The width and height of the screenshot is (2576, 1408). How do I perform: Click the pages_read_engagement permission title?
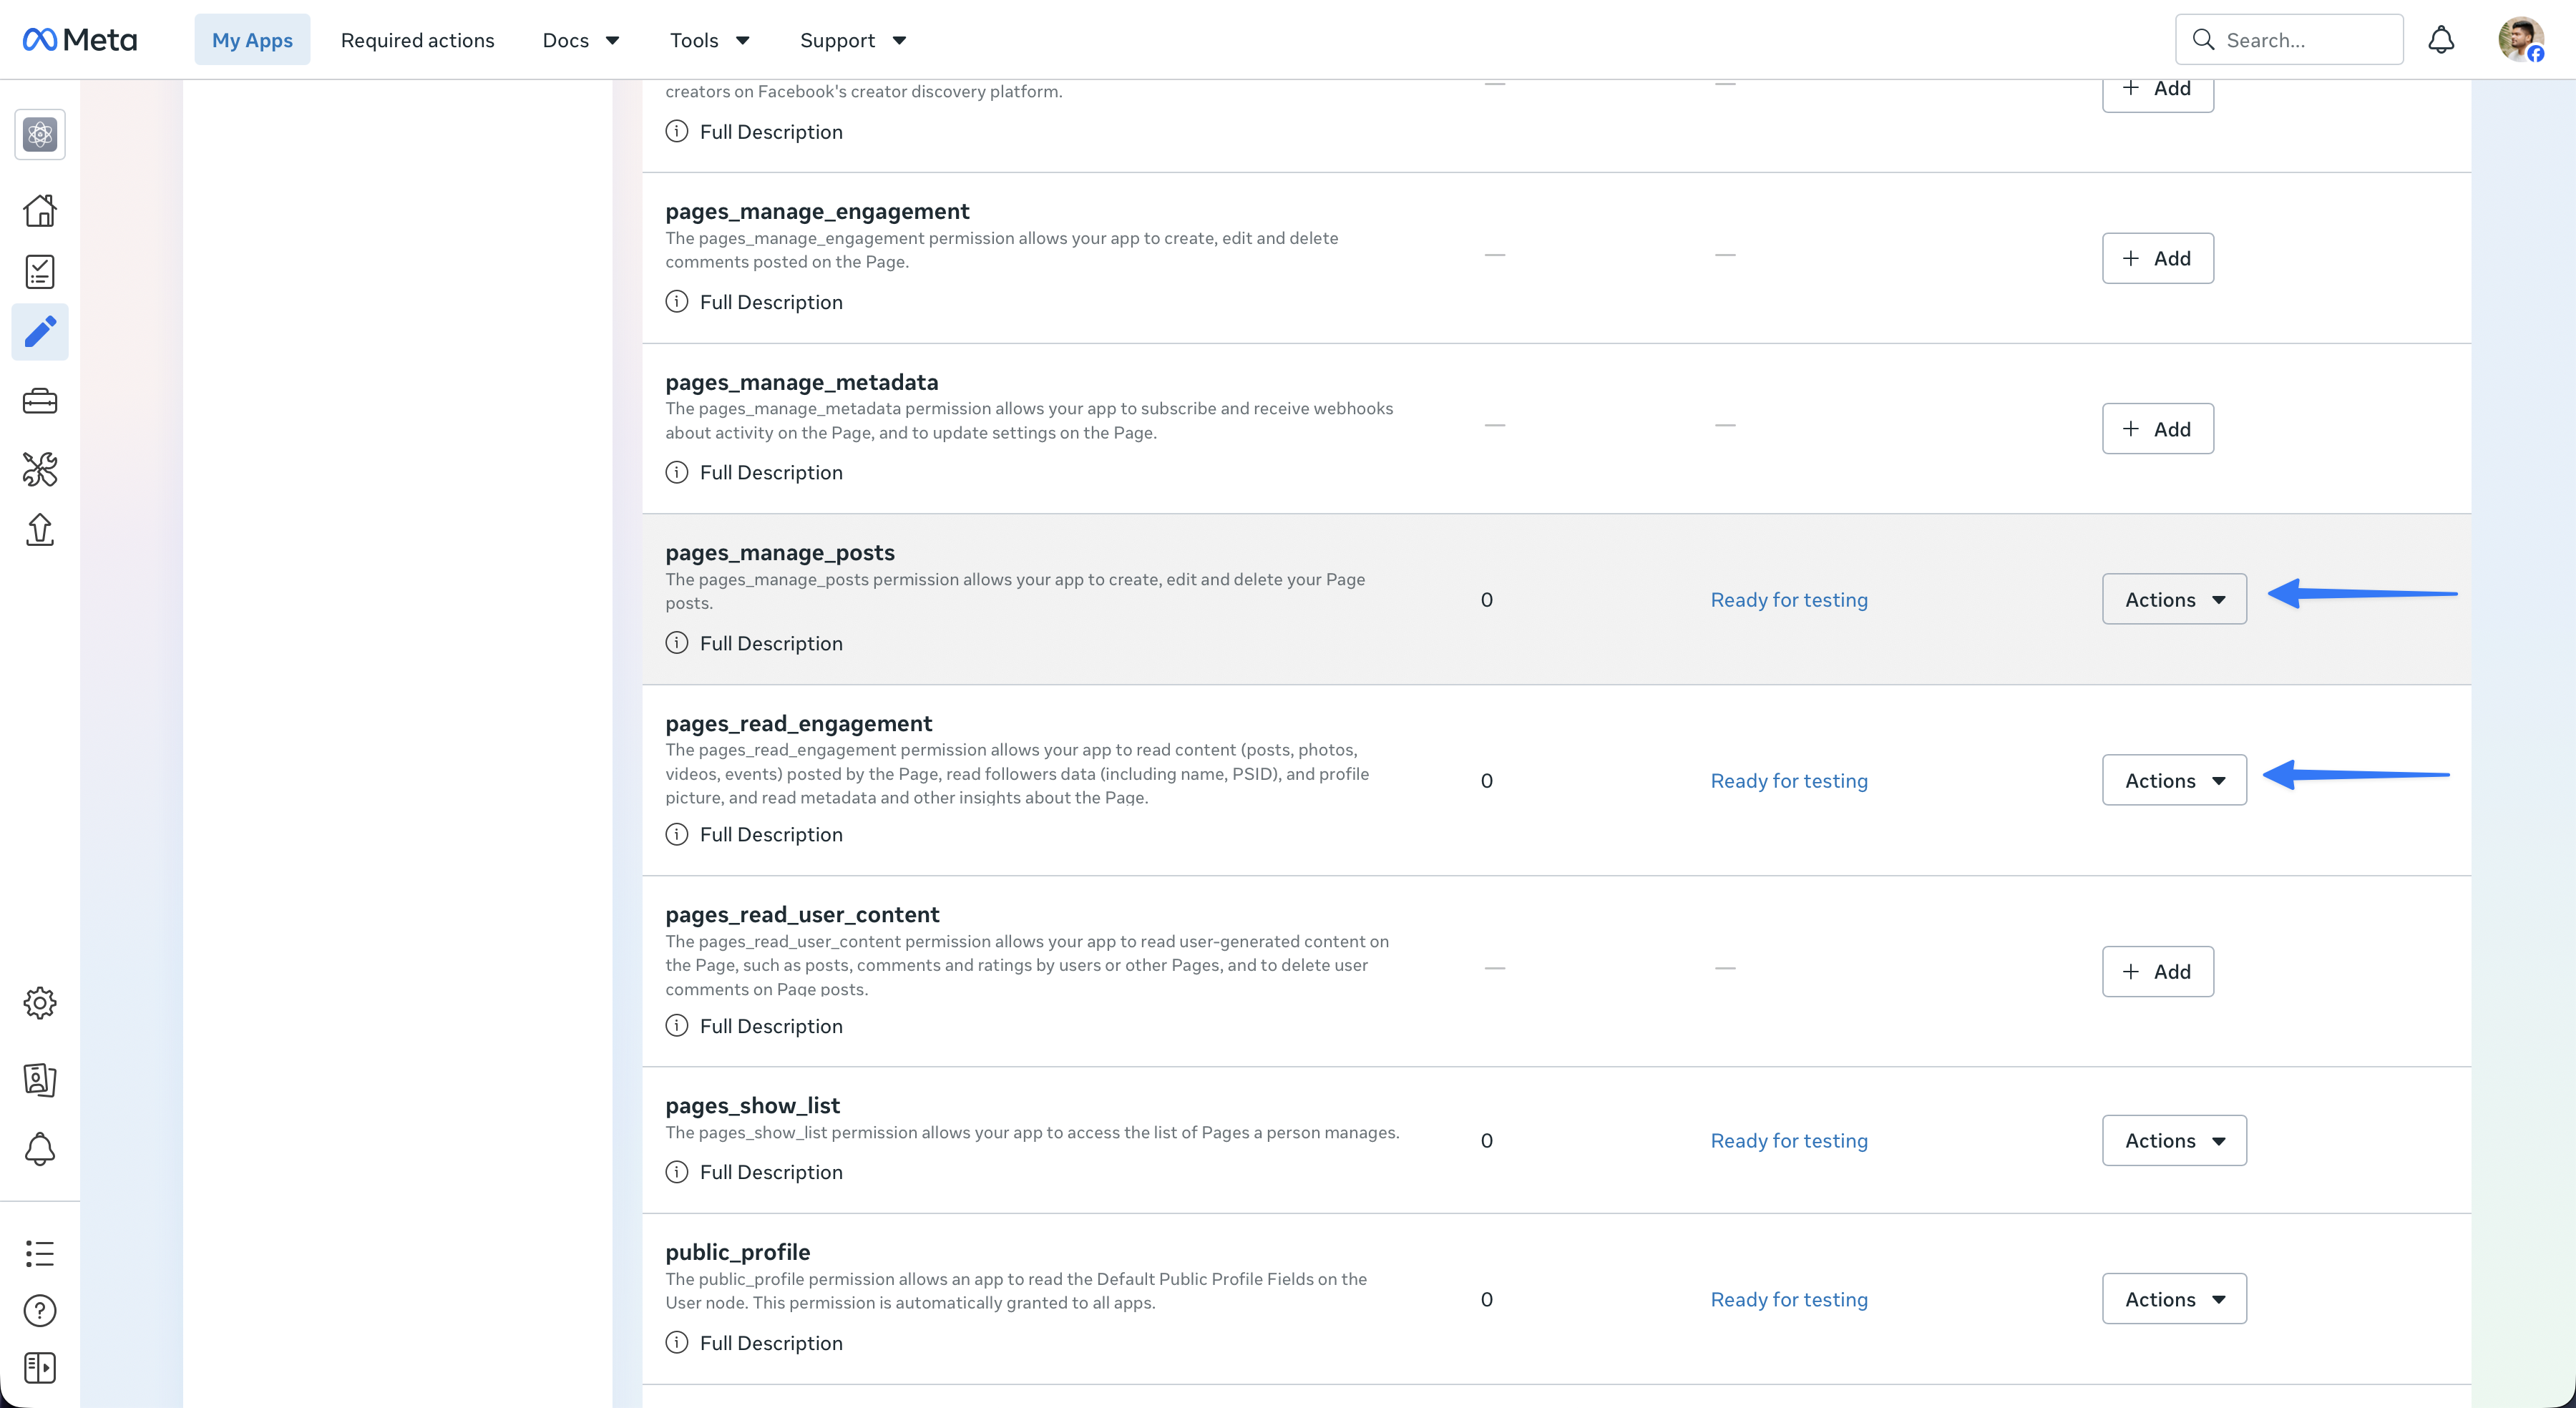pos(798,723)
